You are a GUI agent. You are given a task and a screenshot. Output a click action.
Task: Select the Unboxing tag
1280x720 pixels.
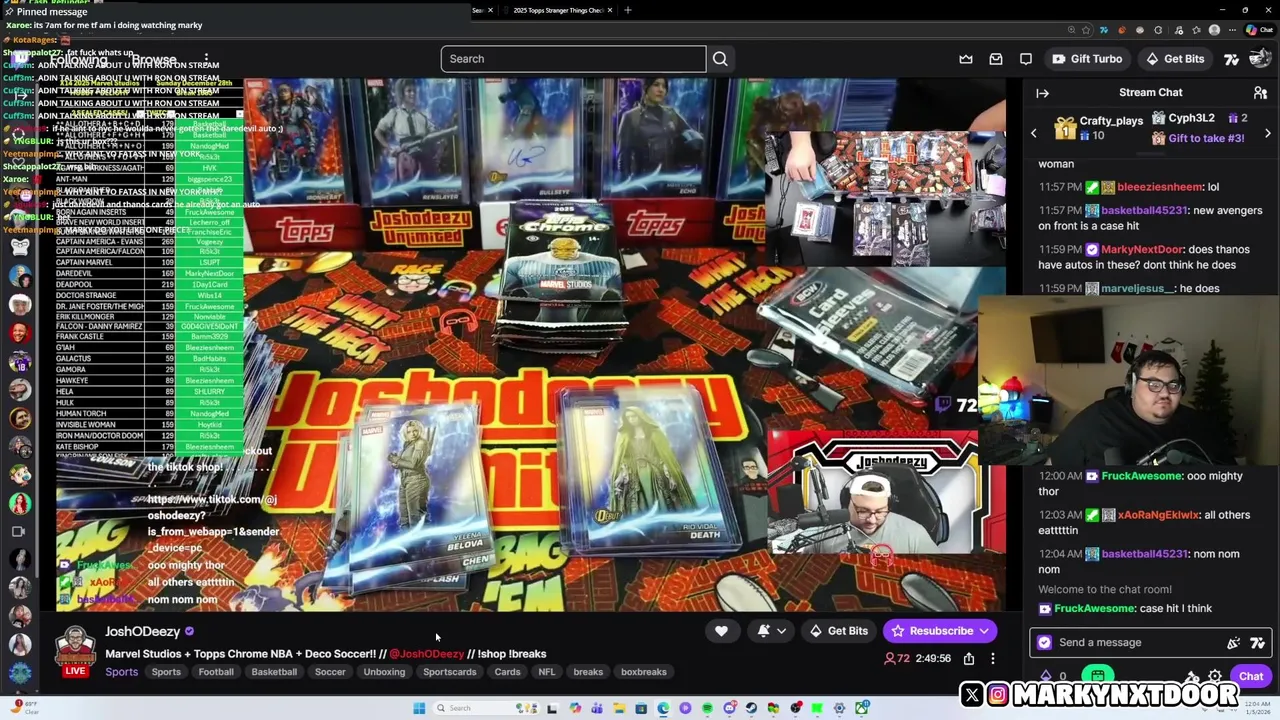pos(384,672)
